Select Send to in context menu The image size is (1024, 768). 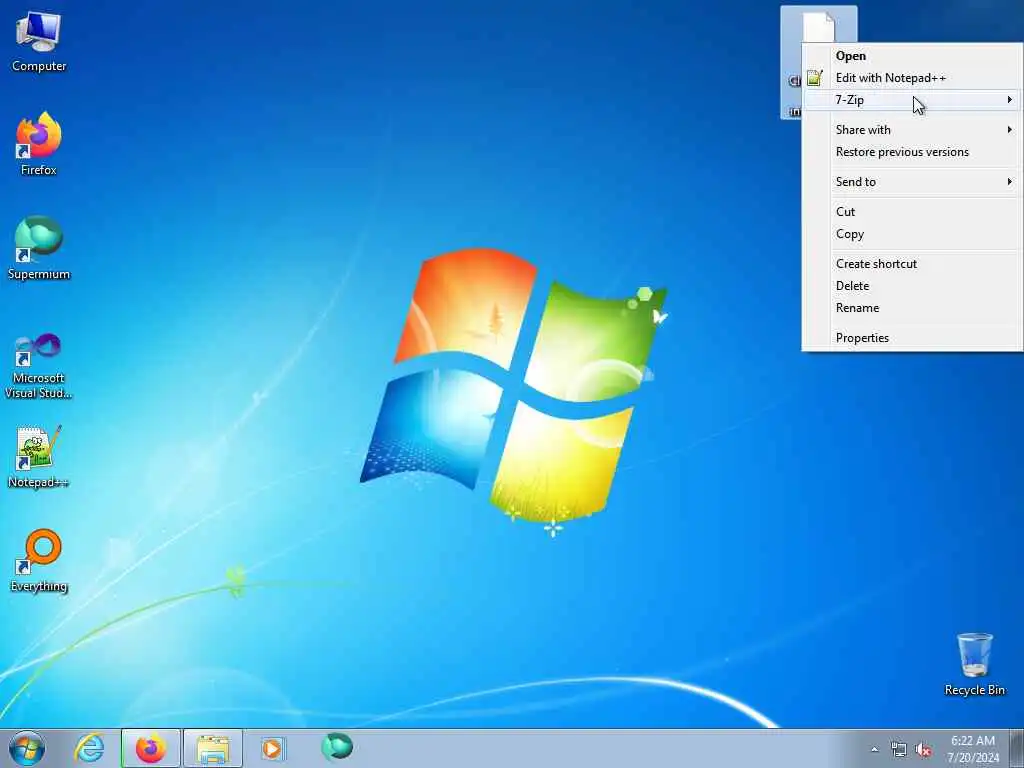pyautogui.click(x=912, y=182)
